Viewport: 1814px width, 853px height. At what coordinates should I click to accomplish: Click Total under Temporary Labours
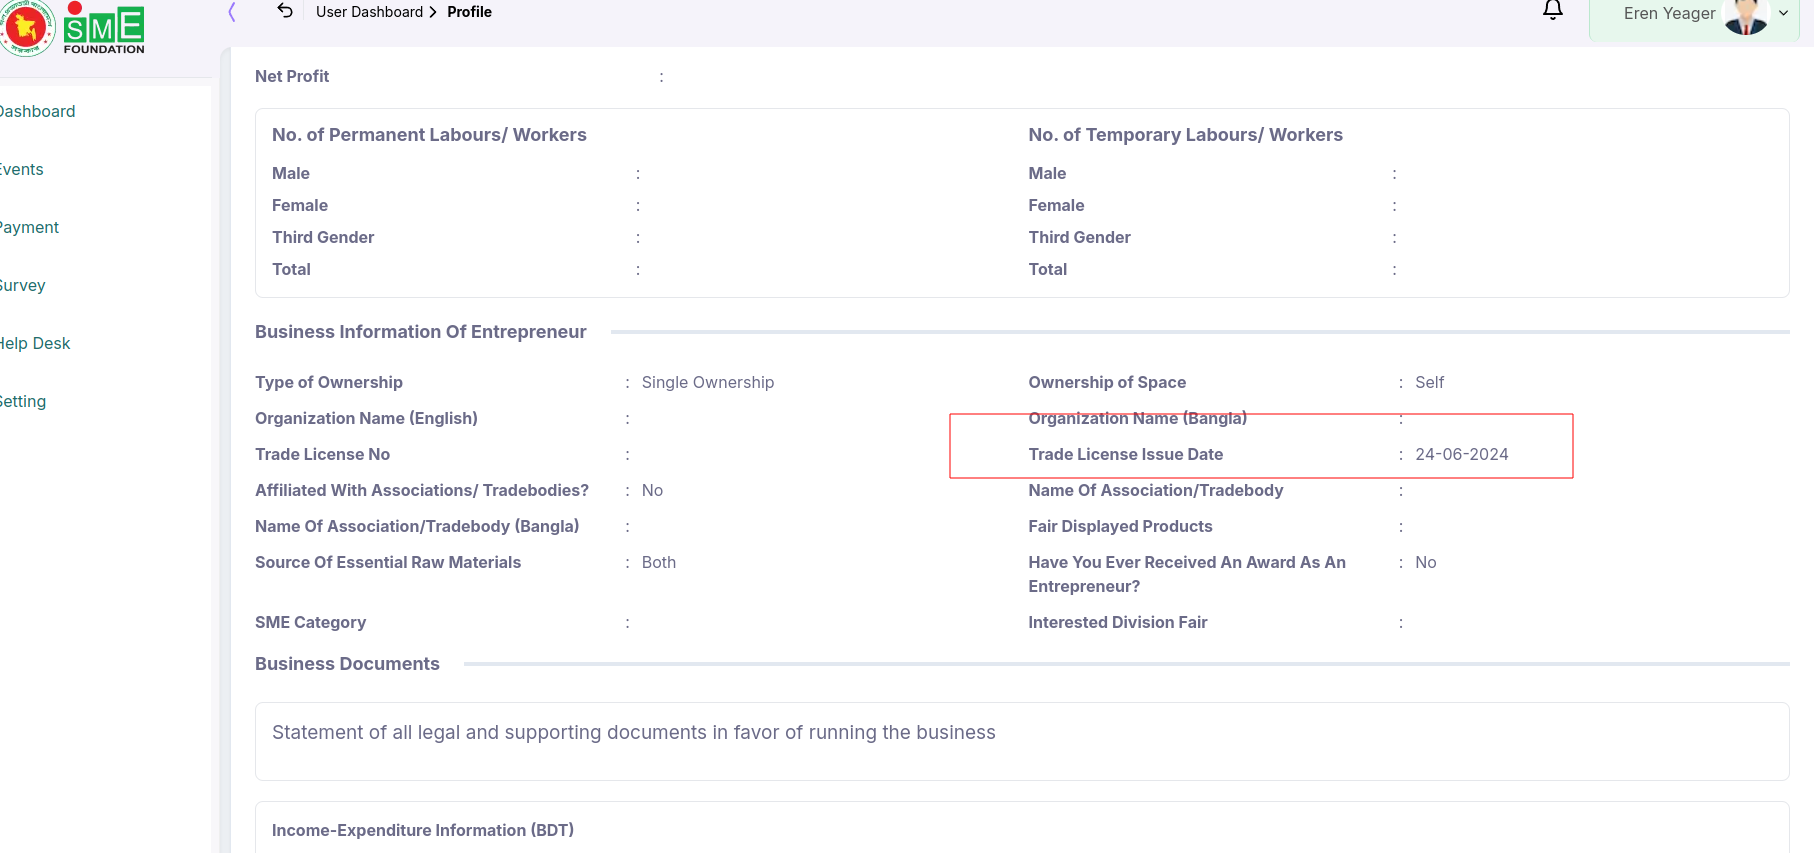1047,269
